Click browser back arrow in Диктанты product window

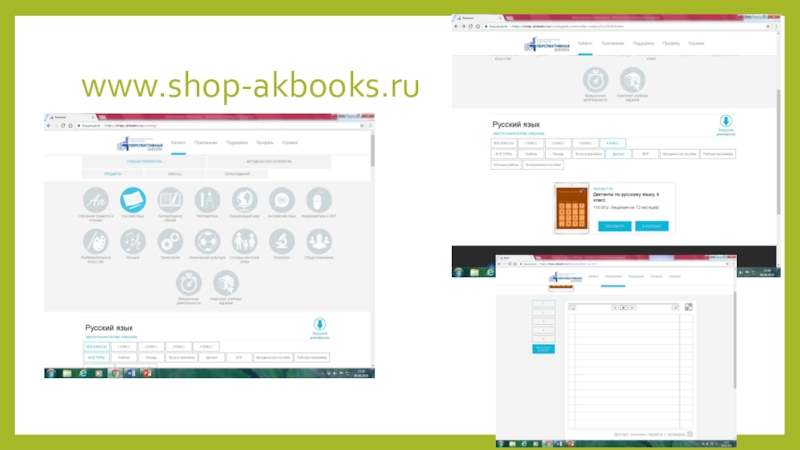[456, 27]
